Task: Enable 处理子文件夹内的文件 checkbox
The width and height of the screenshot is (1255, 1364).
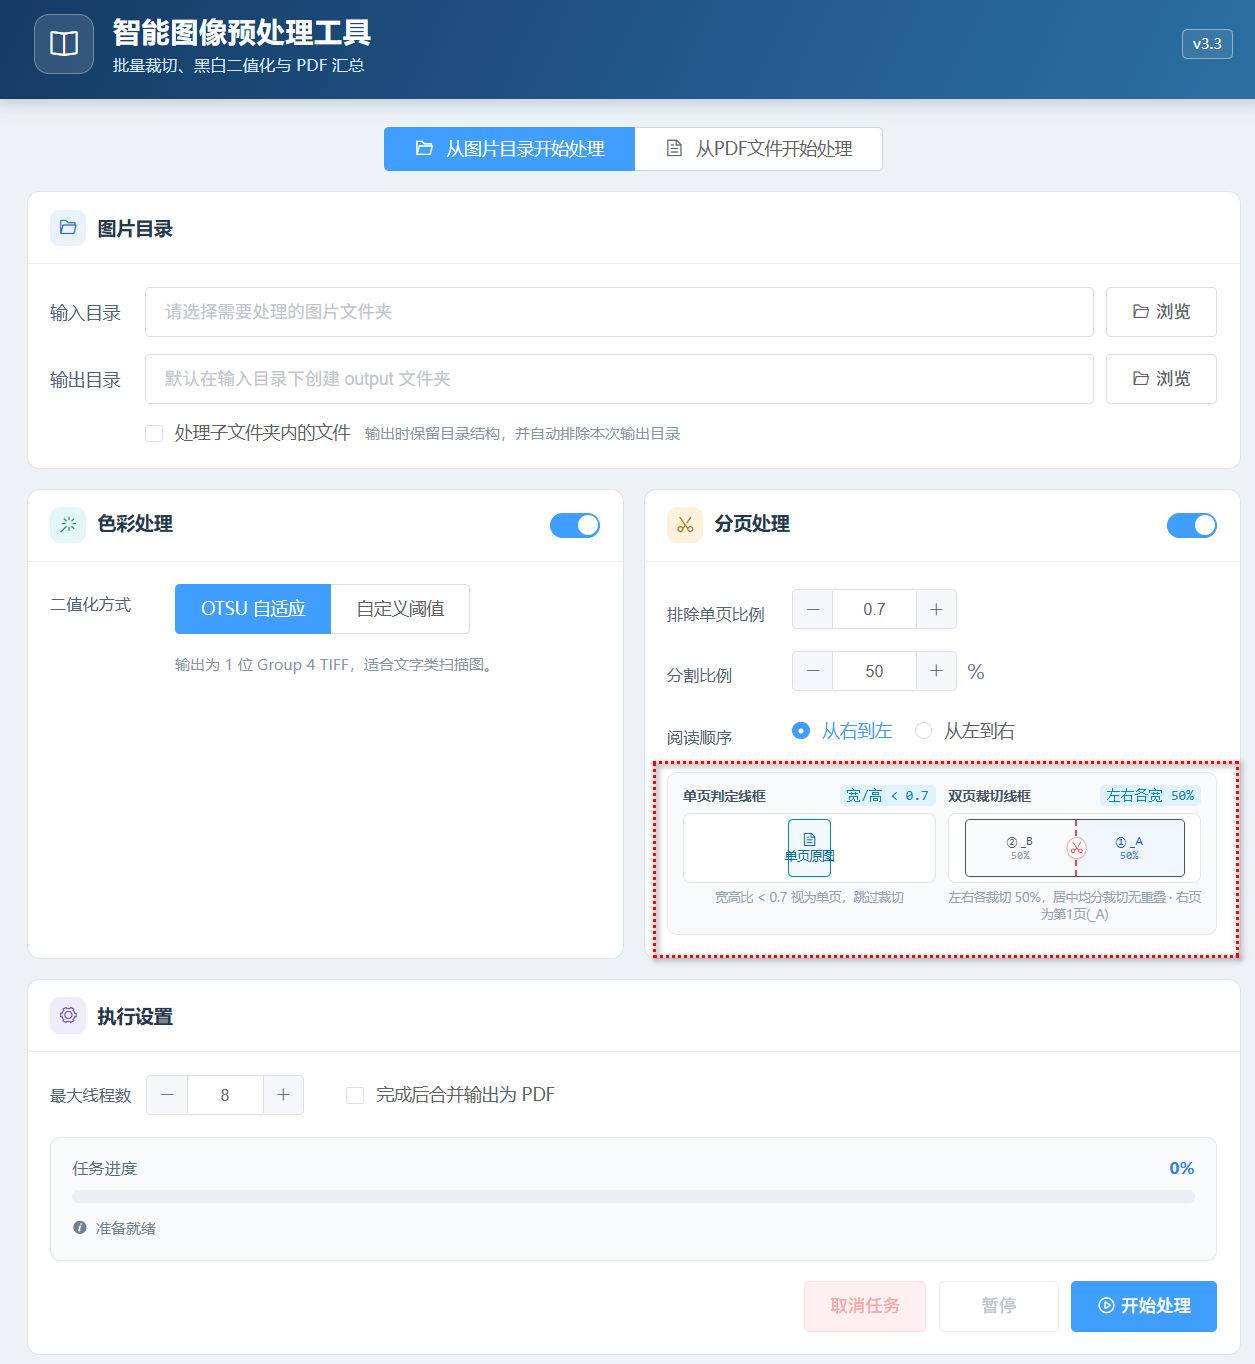Action: 154,433
